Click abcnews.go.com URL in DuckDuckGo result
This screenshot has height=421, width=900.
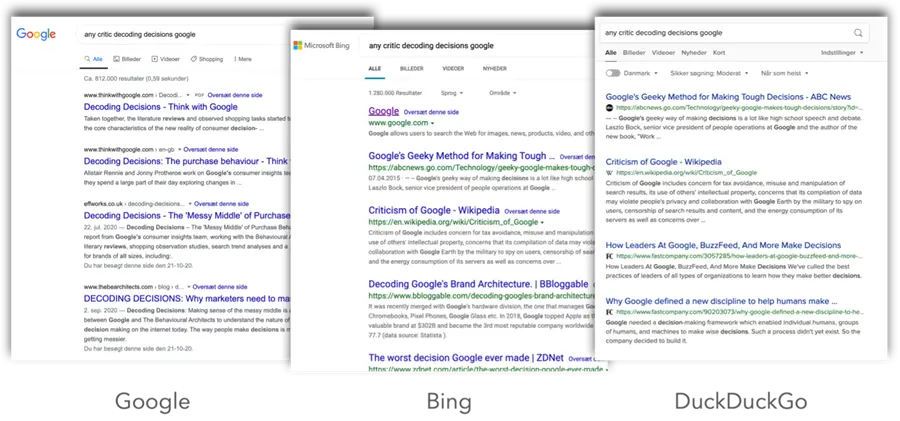click(739, 107)
